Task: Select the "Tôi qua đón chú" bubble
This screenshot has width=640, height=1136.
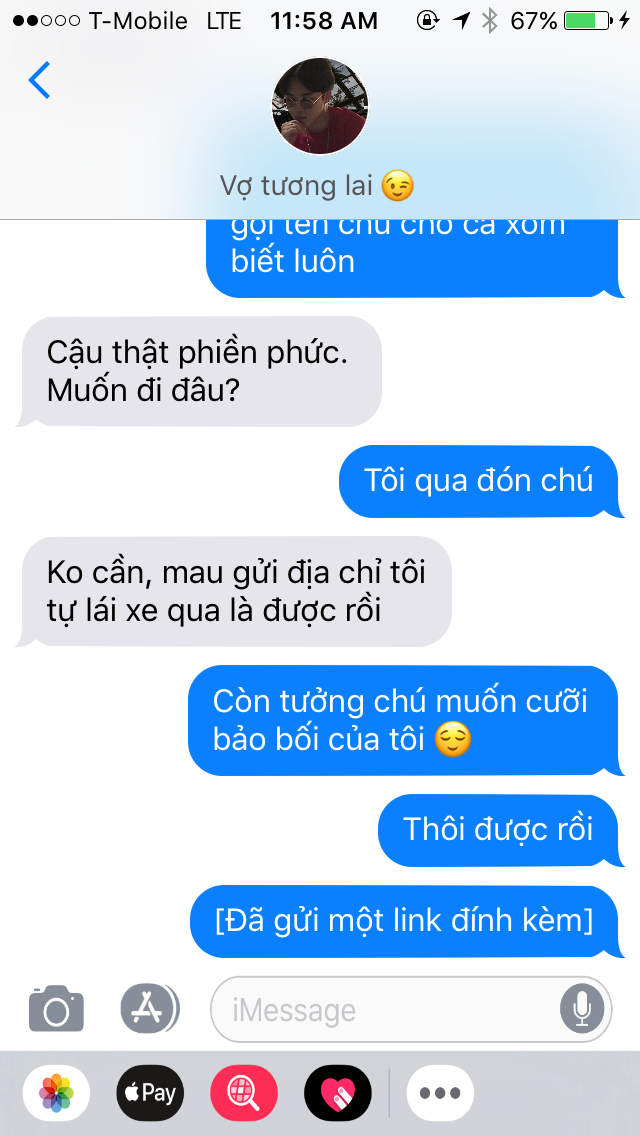Action: click(482, 481)
